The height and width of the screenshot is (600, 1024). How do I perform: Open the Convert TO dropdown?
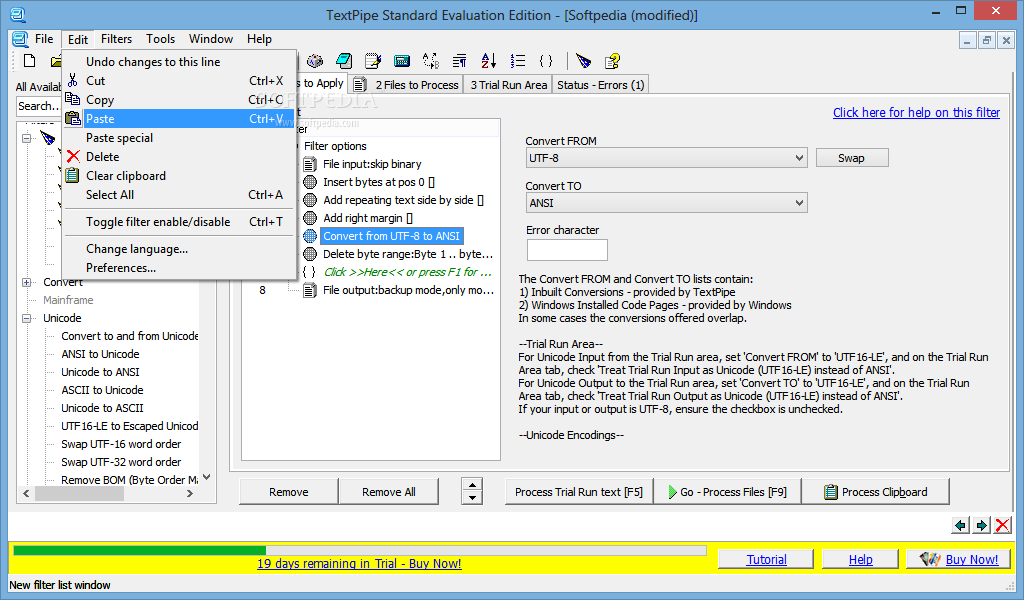[x=799, y=203]
